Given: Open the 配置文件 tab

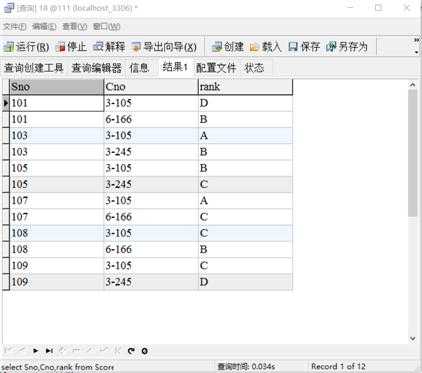Looking at the screenshot, I should point(216,68).
